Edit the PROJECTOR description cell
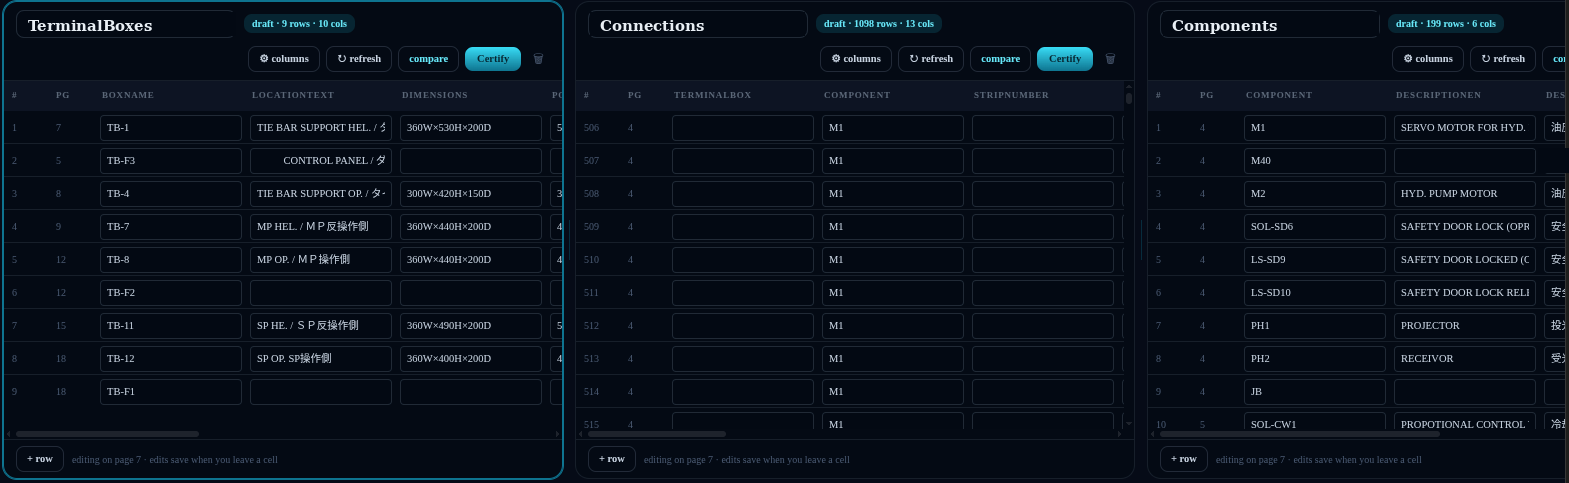 click(1465, 326)
